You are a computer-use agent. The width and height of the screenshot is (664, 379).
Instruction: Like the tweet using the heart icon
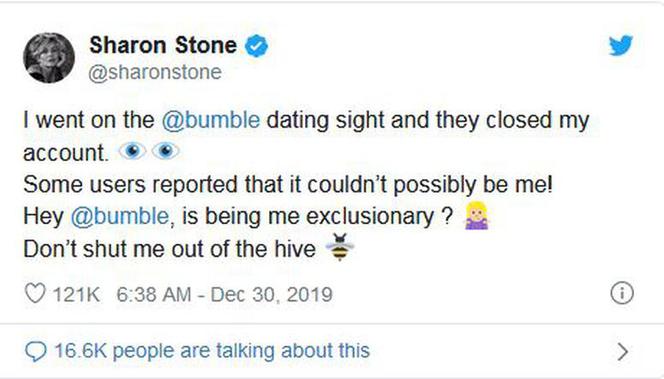coord(35,293)
